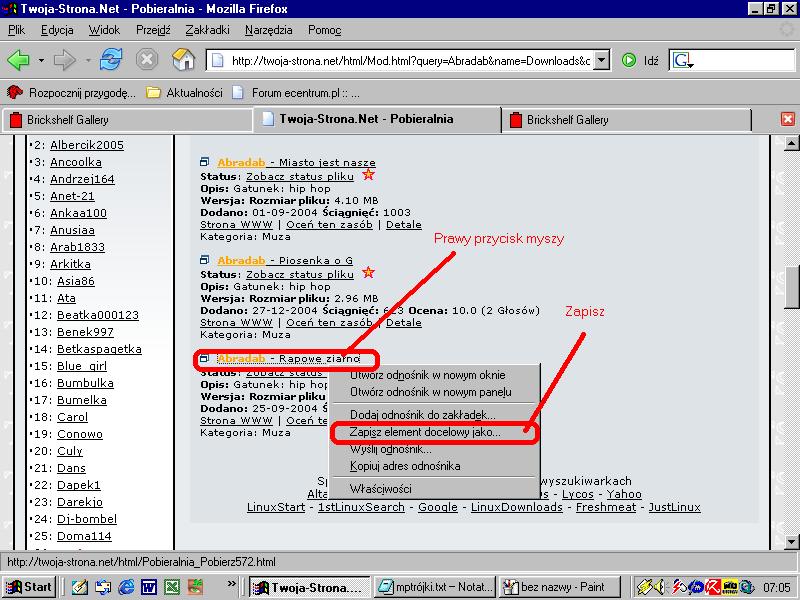Open the Forum ecentrum.pl bookmark
Image resolution: width=800 pixels, height=600 pixels.
tap(296, 93)
